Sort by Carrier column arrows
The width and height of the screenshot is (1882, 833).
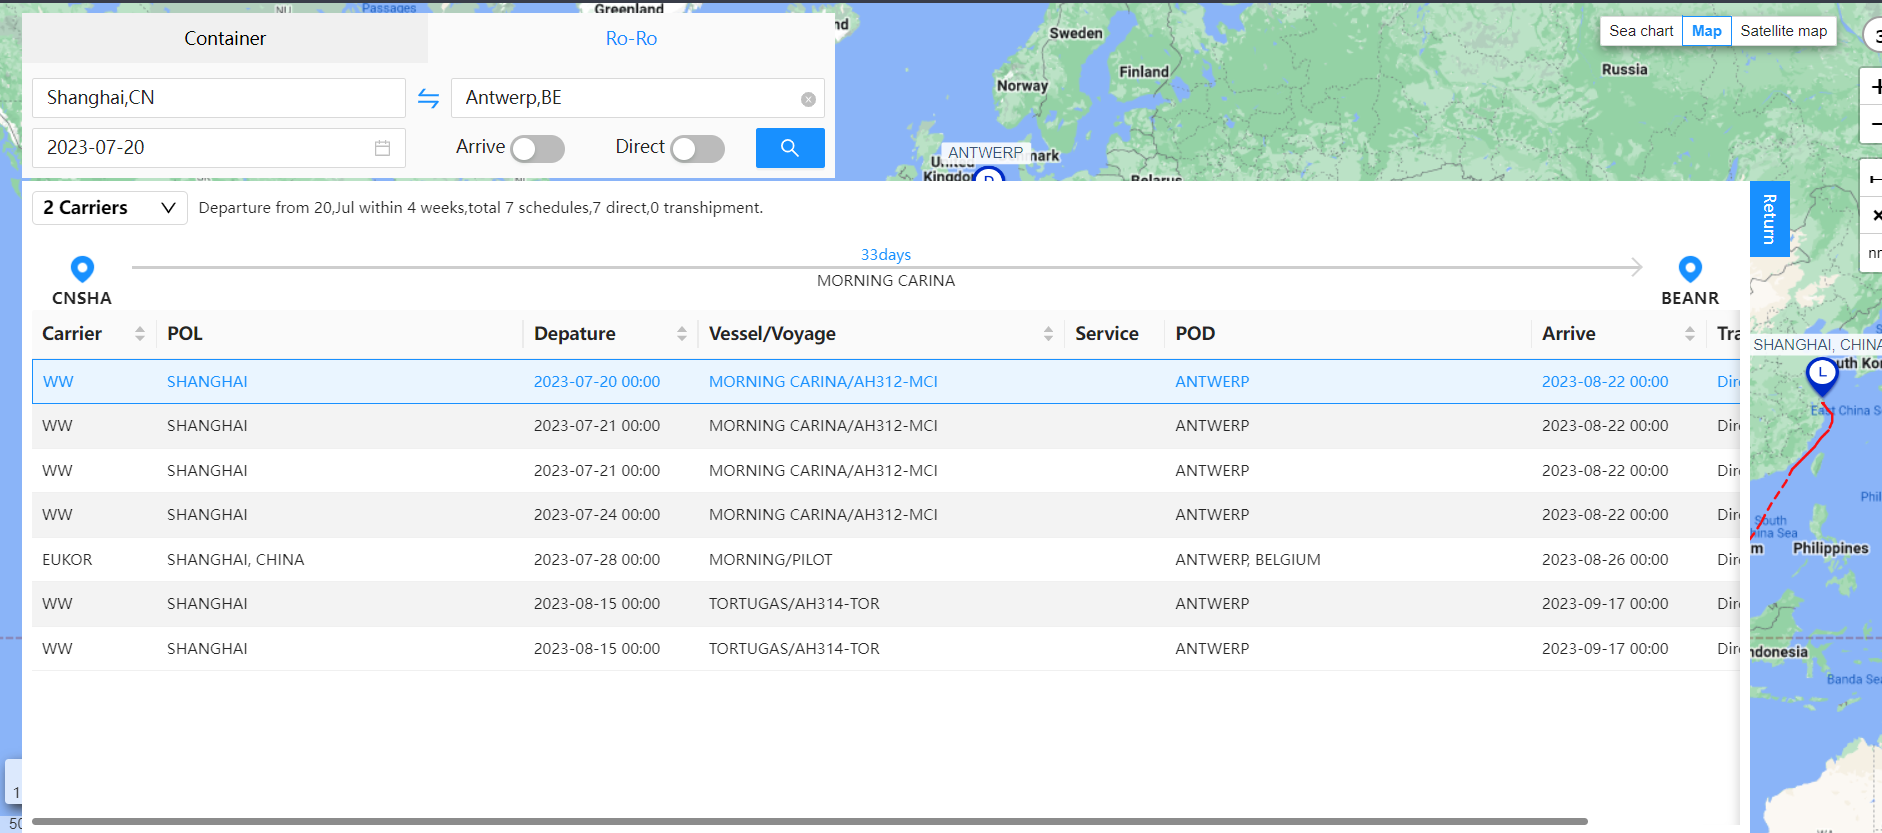click(x=140, y=334)
